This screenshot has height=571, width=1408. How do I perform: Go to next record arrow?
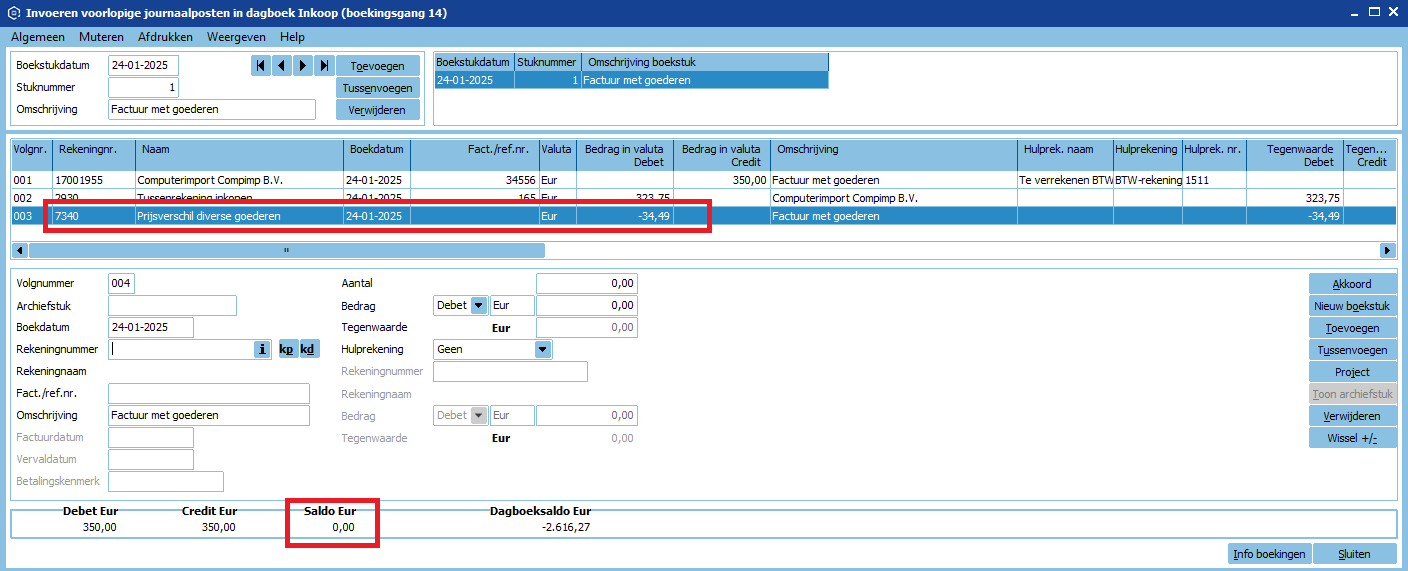point(303,66)
